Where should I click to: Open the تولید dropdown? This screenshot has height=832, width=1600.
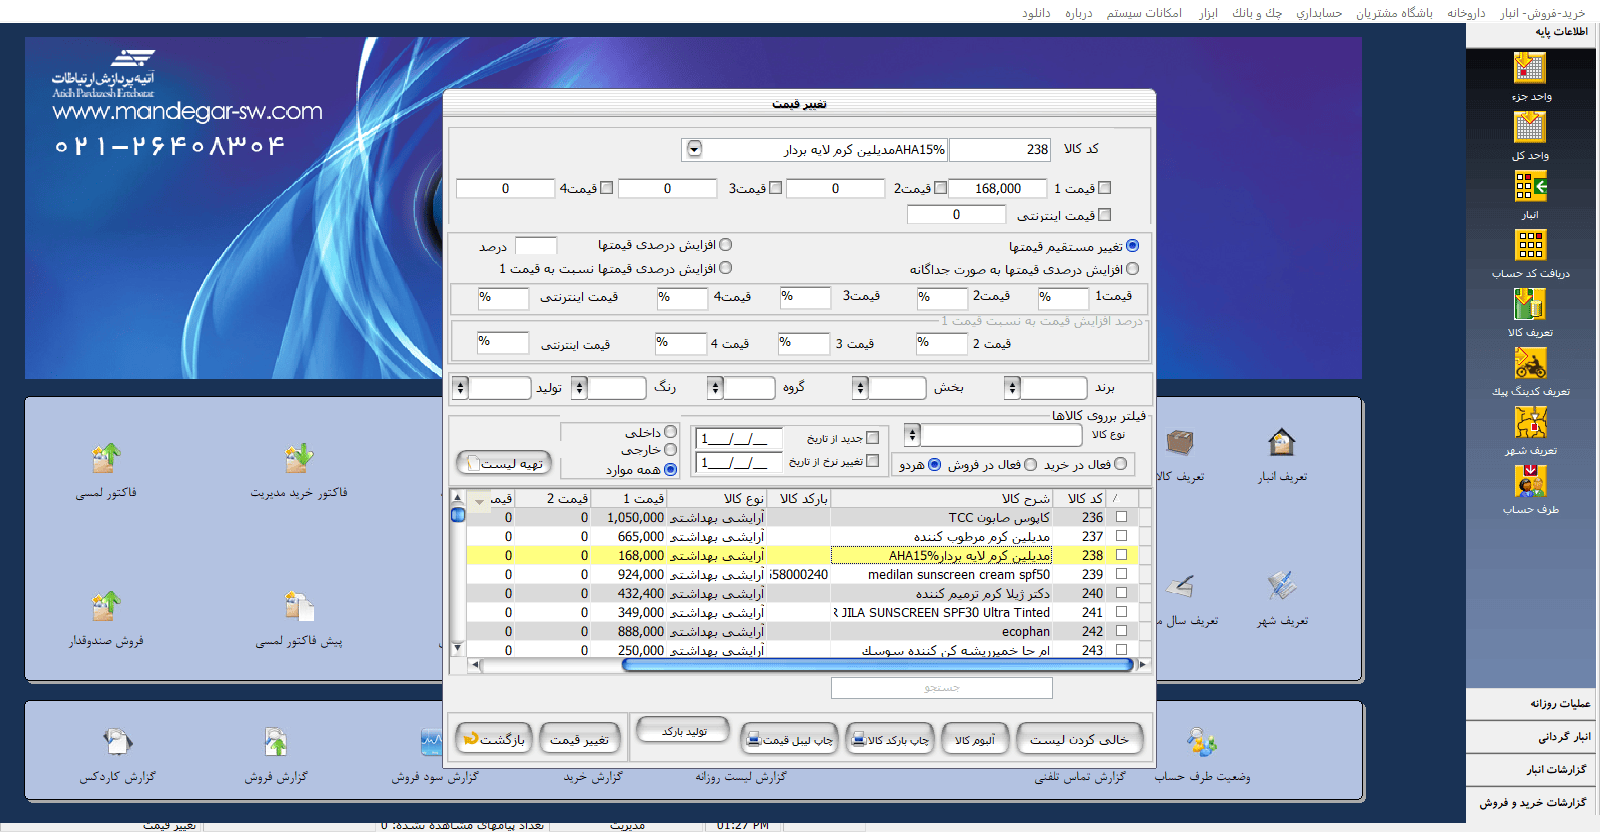click(460, 388)
